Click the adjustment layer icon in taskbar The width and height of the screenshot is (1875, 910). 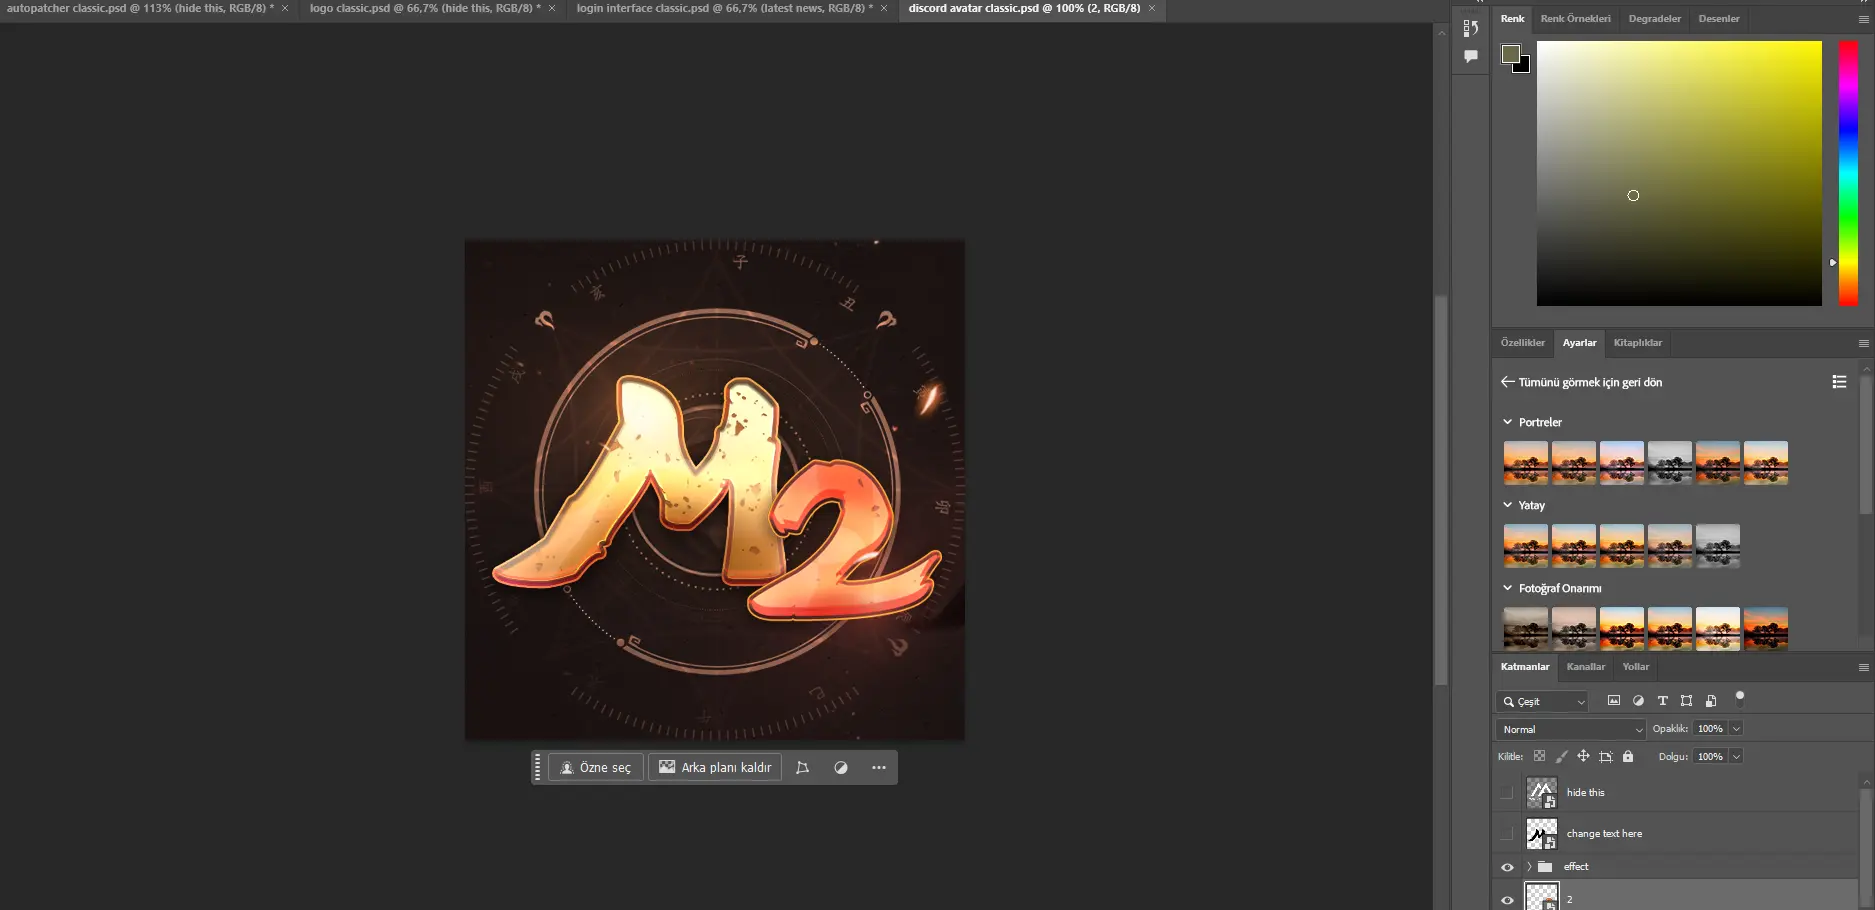pos(841,768)
